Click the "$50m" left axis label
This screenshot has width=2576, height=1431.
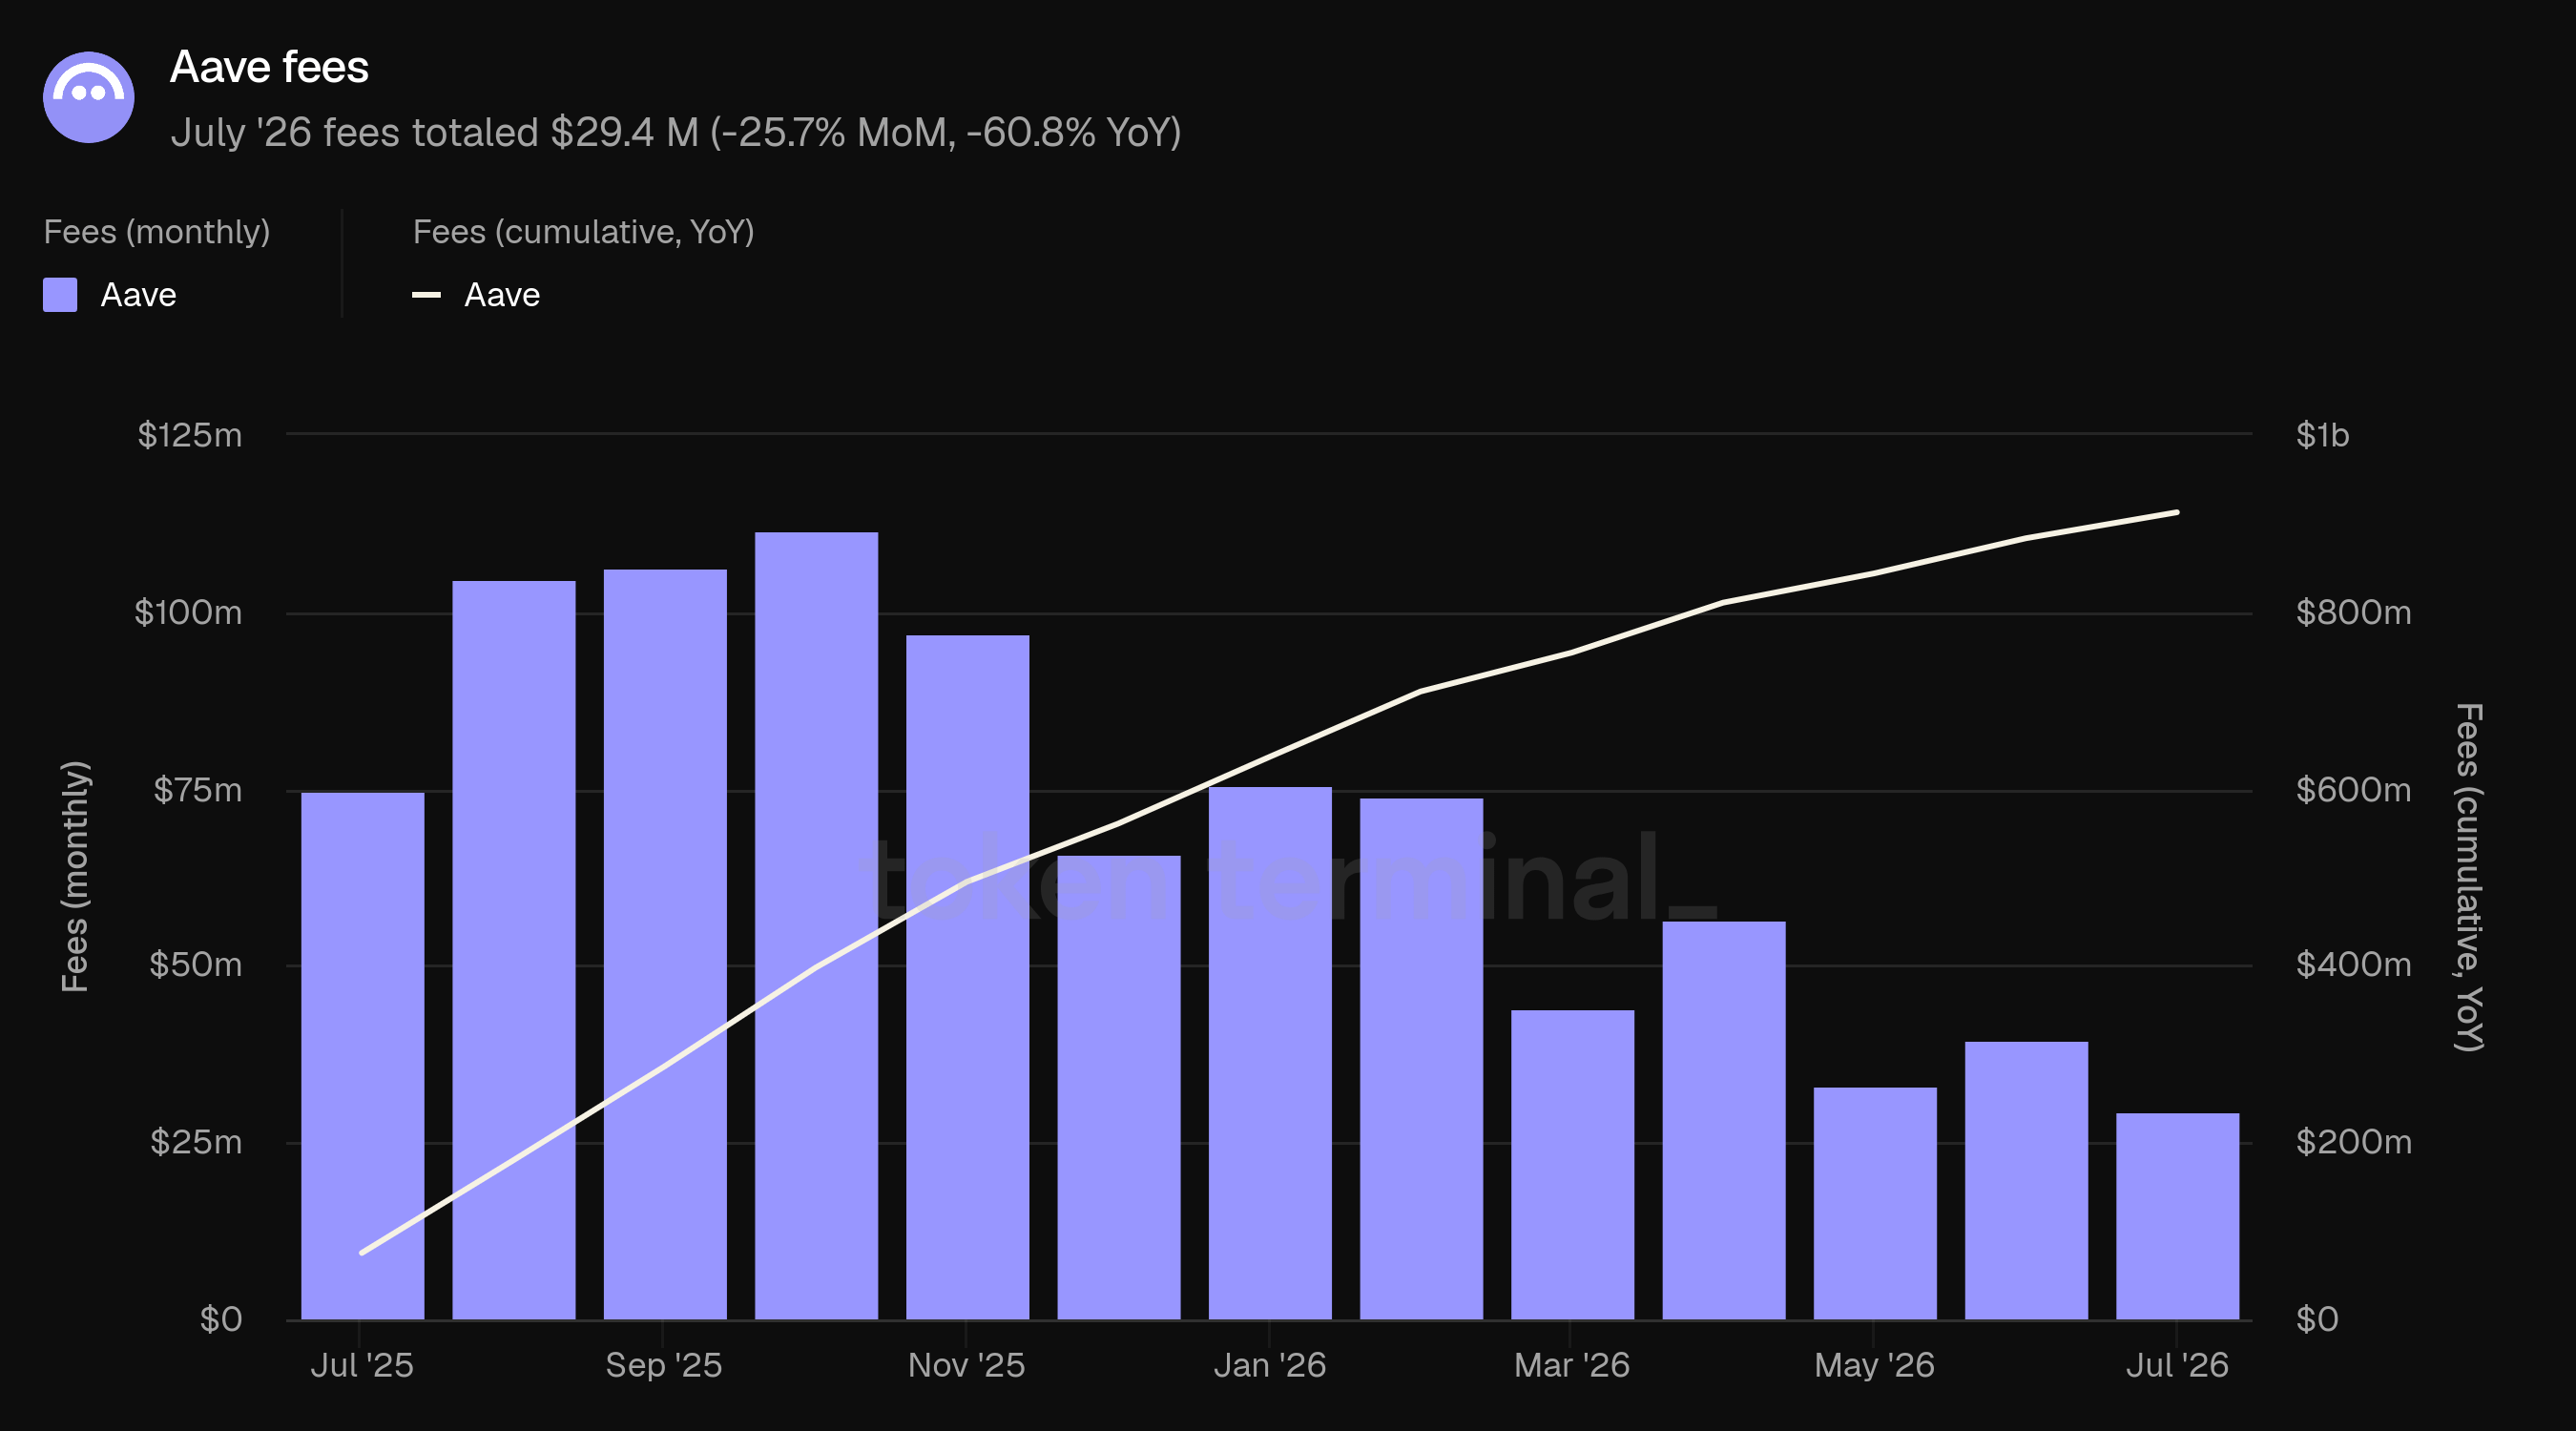[195, 965]
